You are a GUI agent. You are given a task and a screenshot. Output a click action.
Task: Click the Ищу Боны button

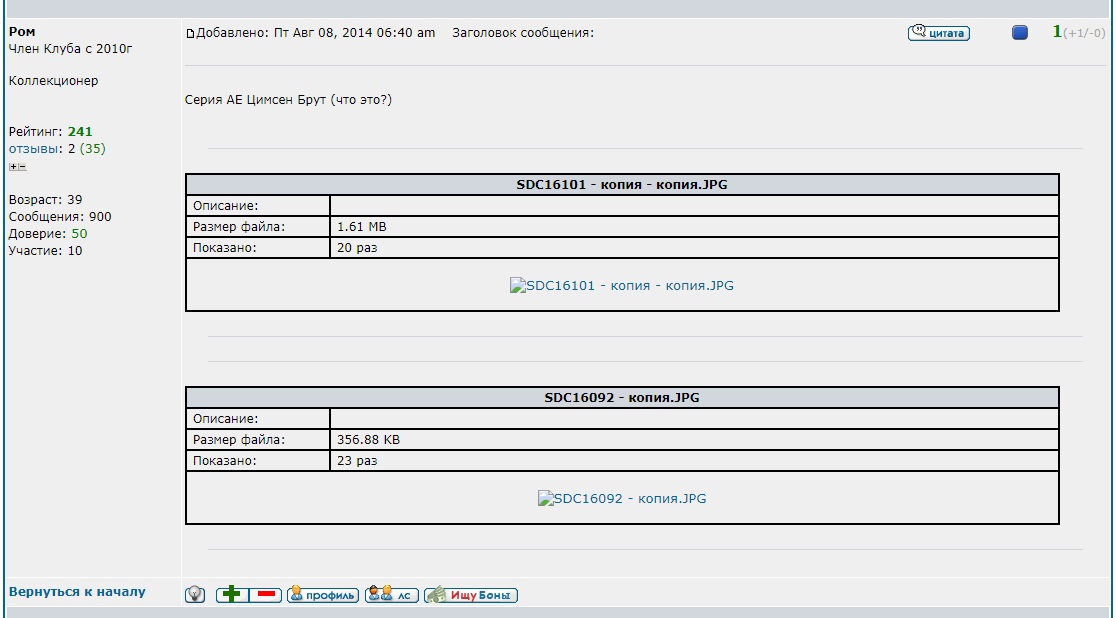(471, 595)
